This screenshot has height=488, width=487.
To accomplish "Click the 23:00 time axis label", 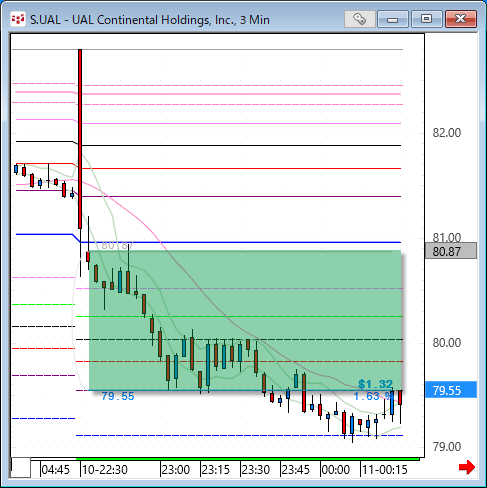I will [x=176, y=470].
